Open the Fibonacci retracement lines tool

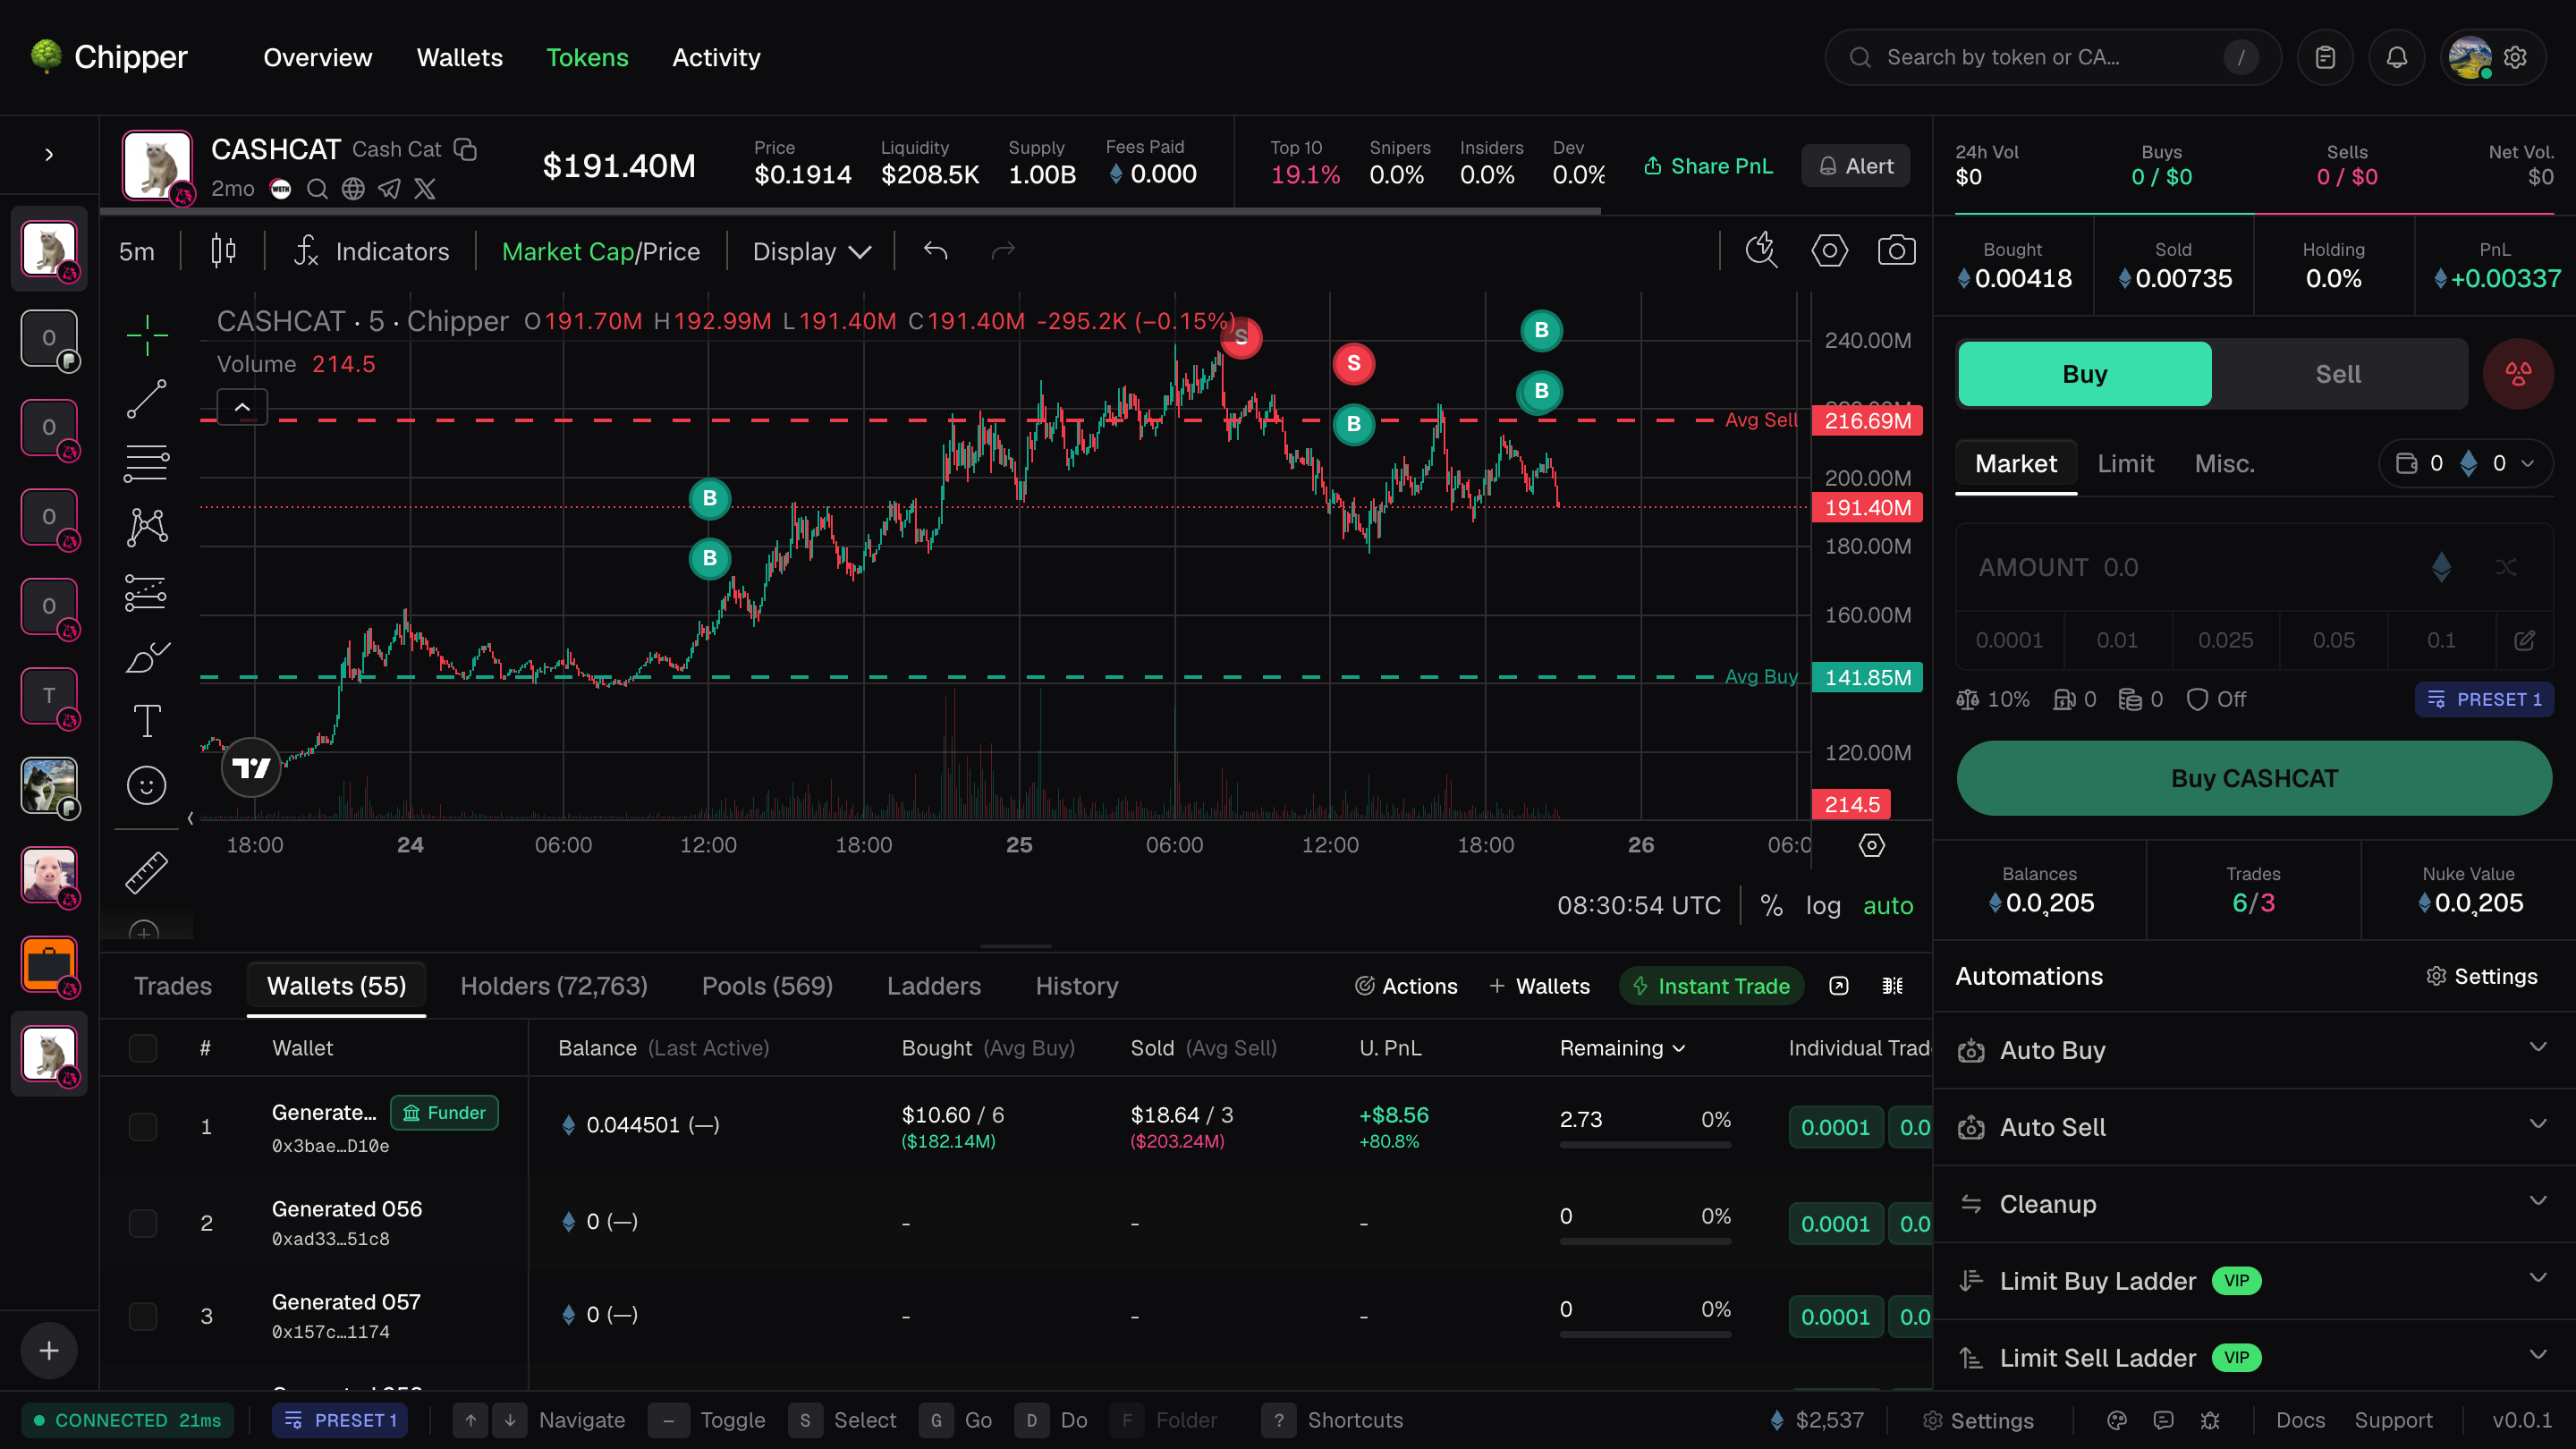[147, 463]
